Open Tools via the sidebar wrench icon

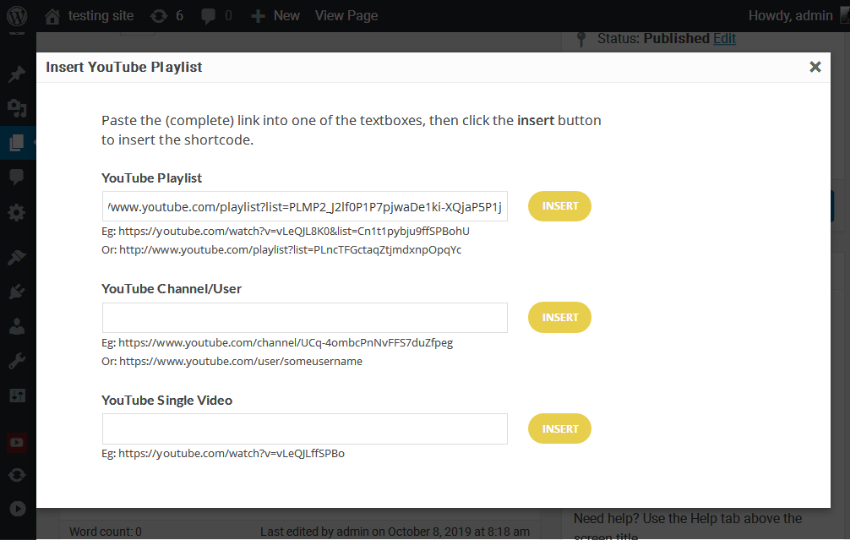coord(17,361)
